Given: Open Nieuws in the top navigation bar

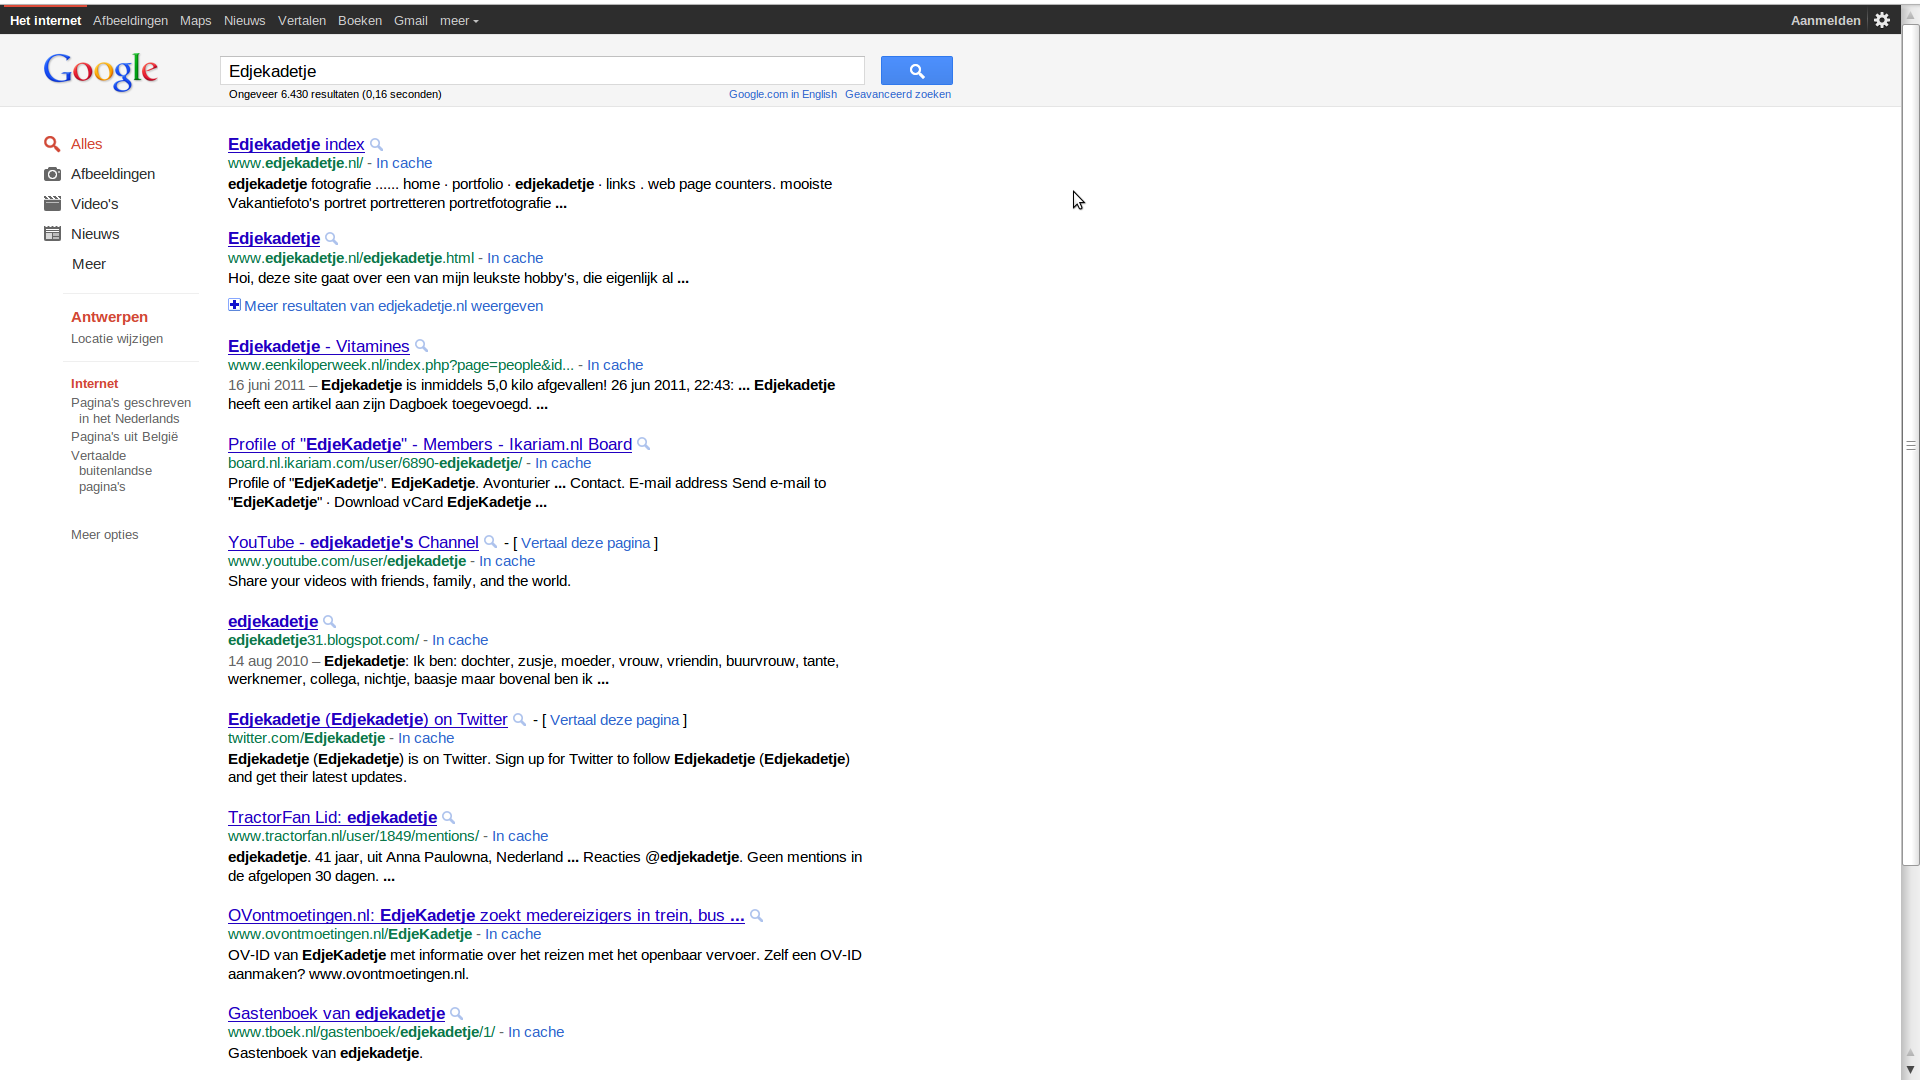Looking at the screenshot, I should point(245,21).
